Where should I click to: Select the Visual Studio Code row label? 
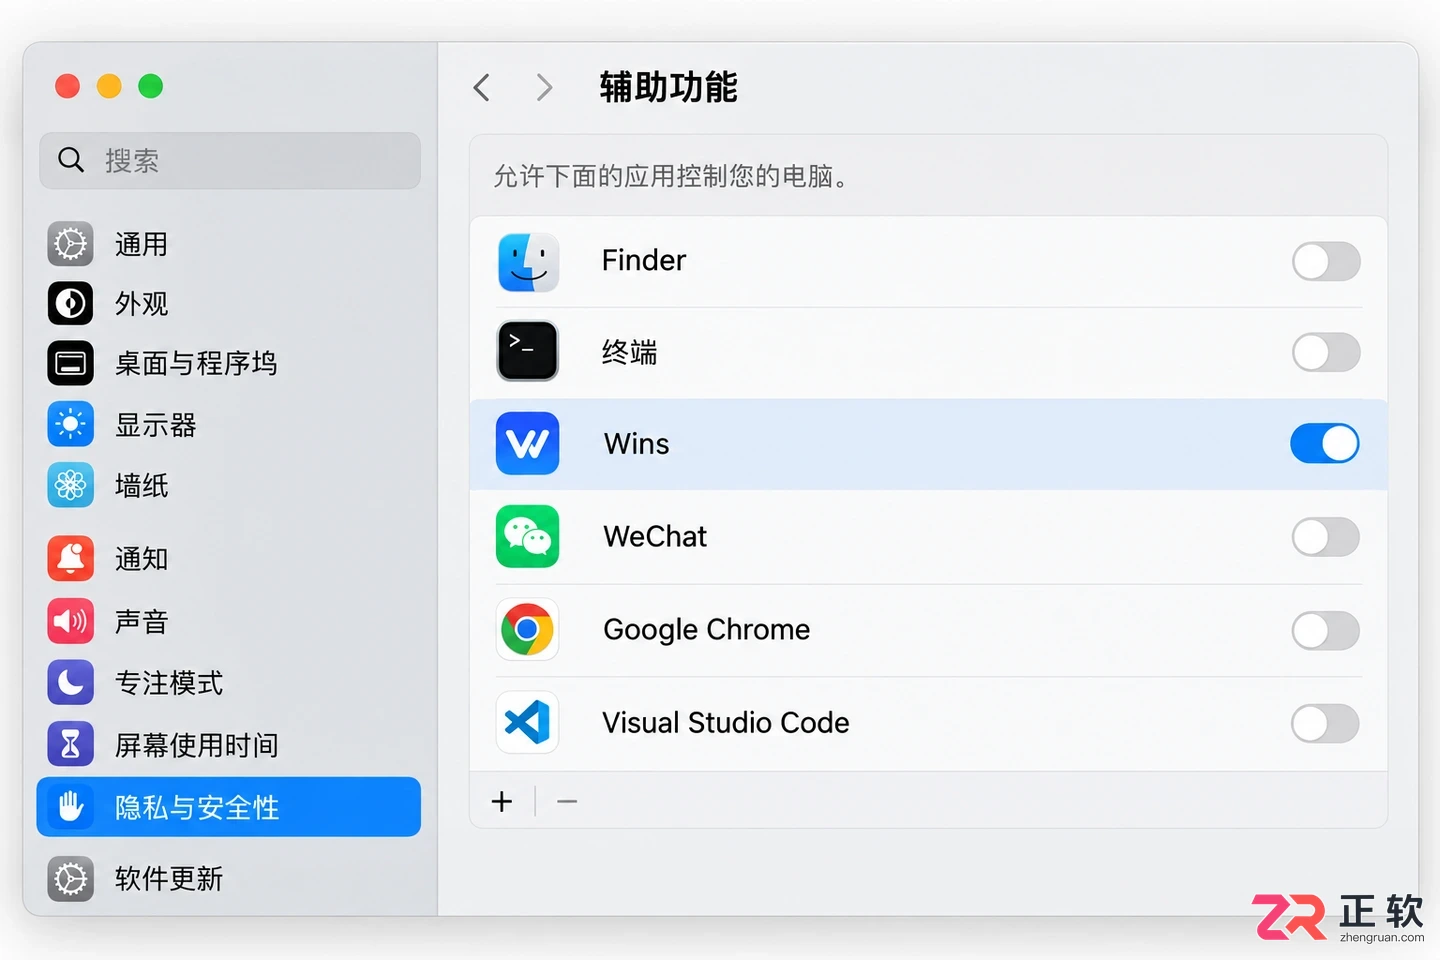[726, 723]
